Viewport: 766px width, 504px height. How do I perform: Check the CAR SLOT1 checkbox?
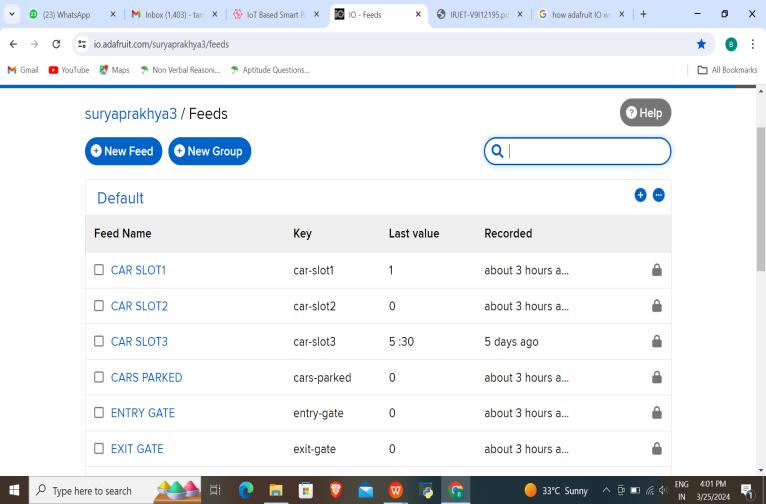(x=99, y=270)
